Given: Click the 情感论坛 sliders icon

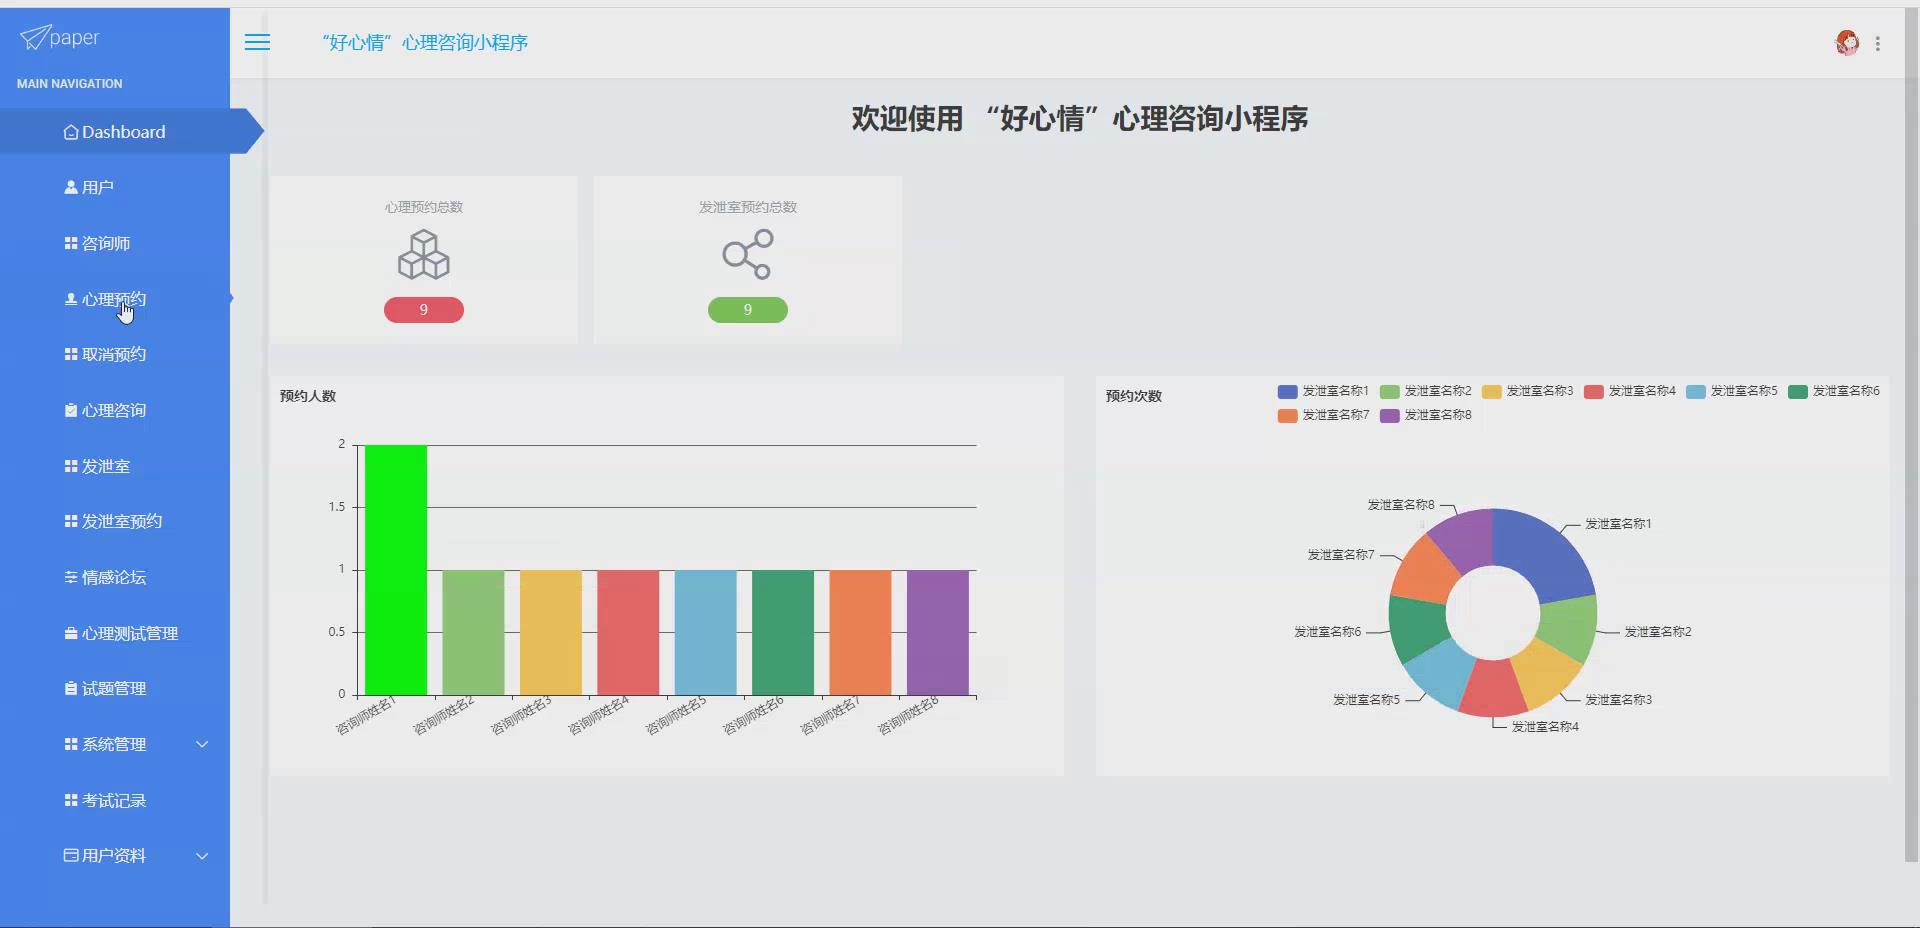Looking at the screenshot, I should 71,577.
